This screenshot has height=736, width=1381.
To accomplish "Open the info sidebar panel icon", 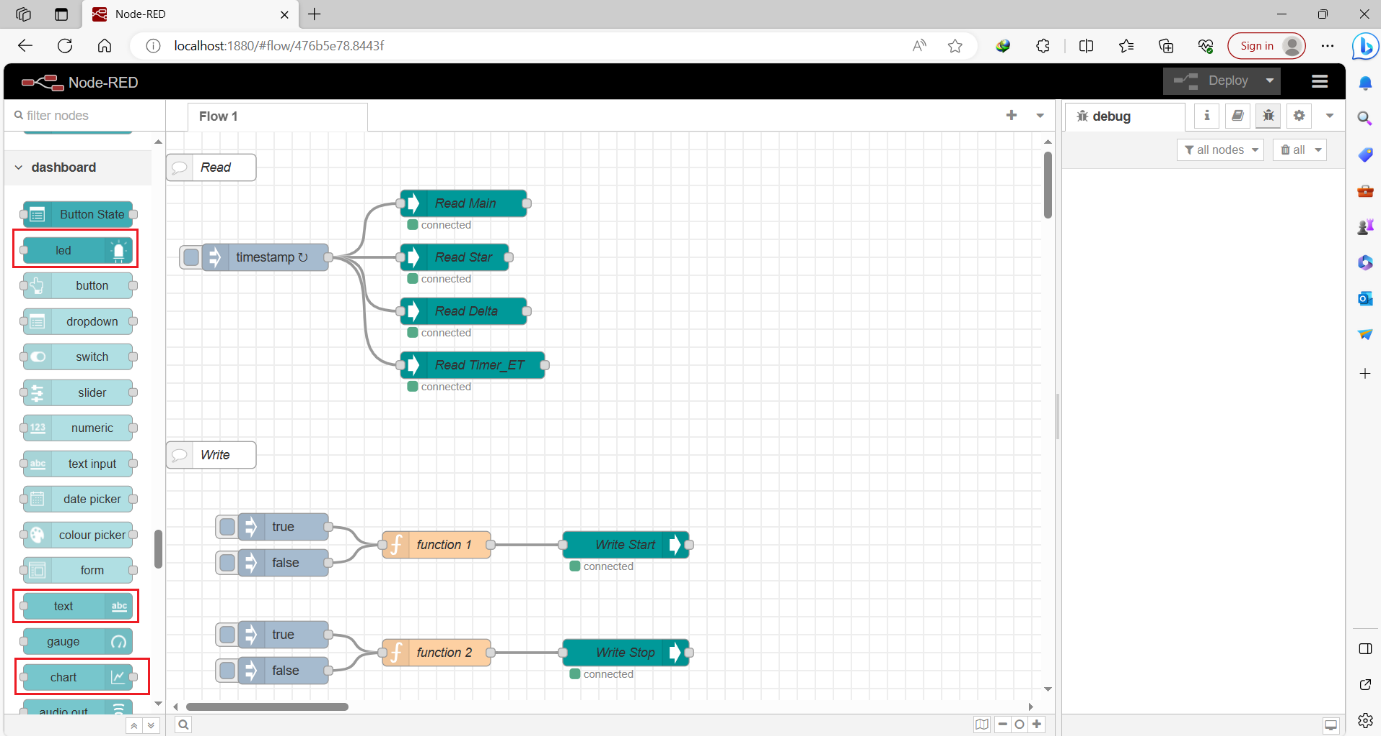I will tap(1206, 115).
